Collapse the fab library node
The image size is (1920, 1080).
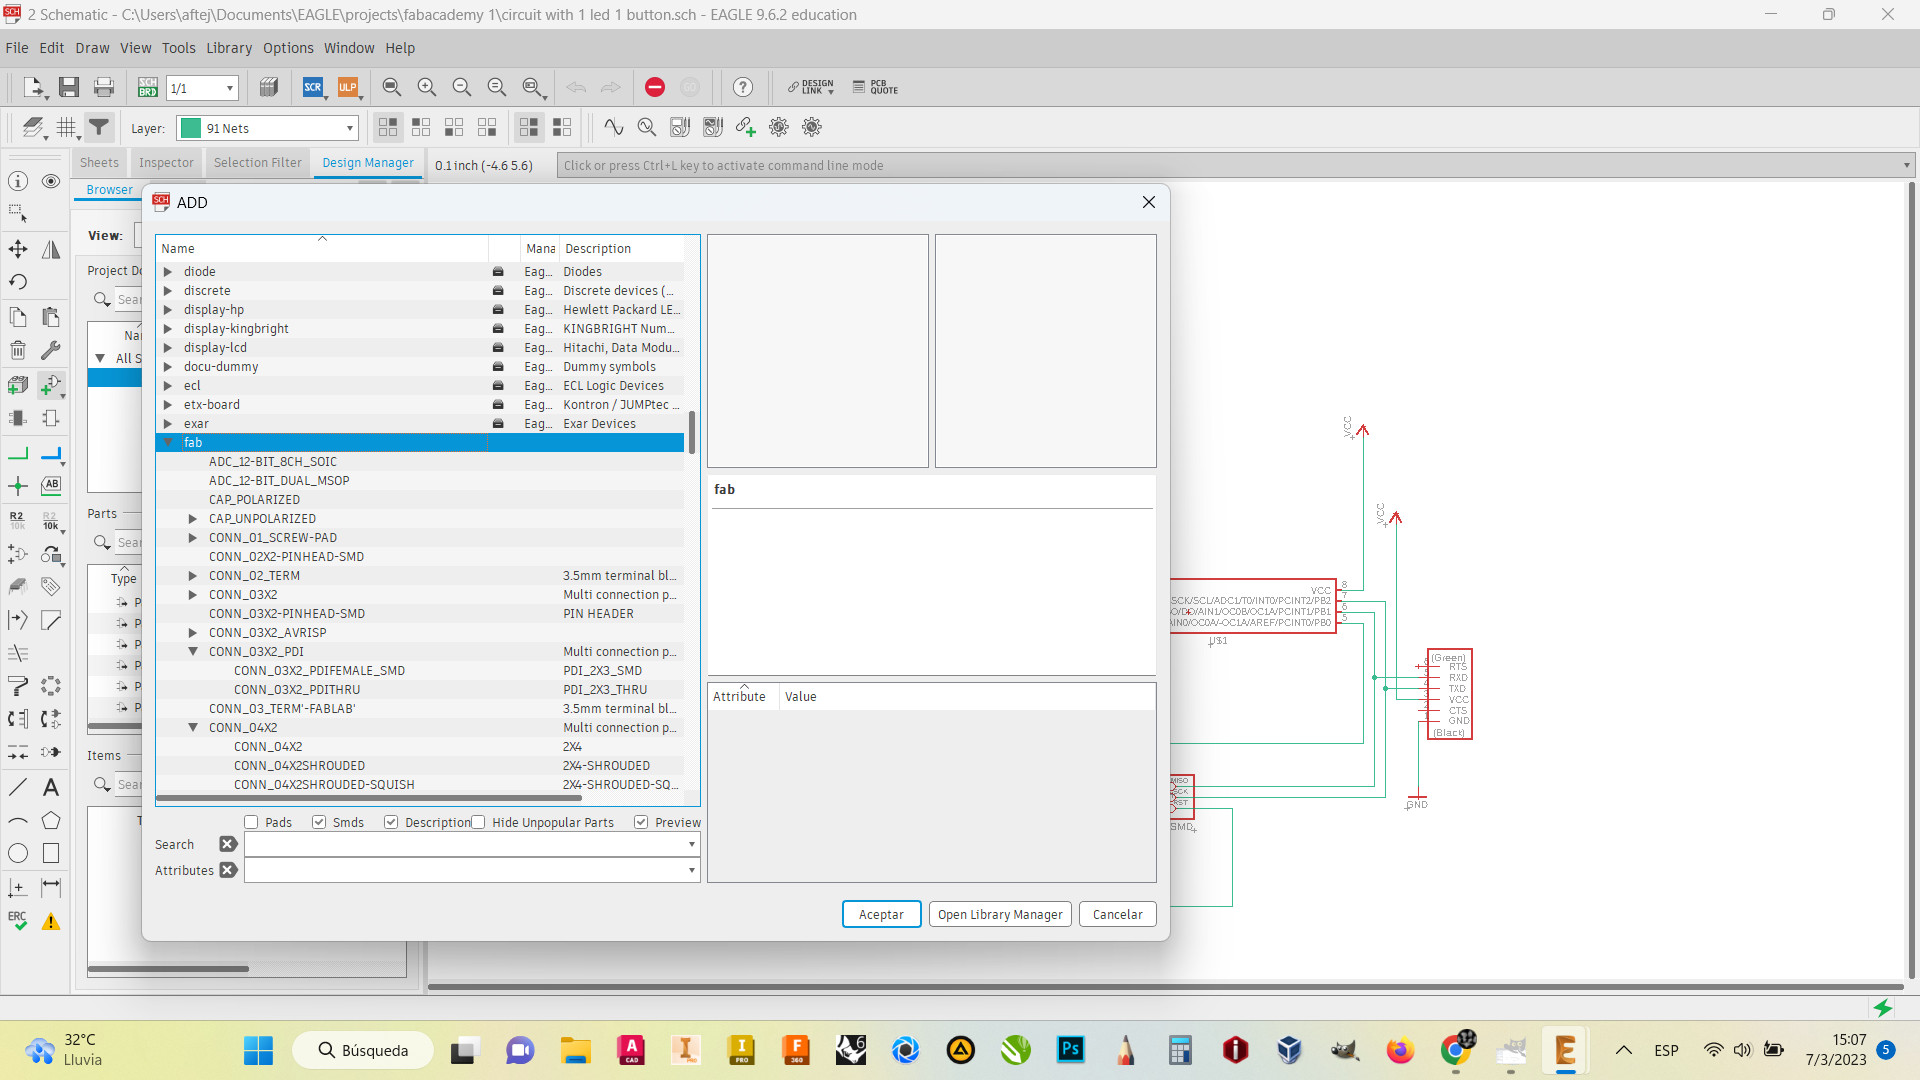tap(168, 443)
